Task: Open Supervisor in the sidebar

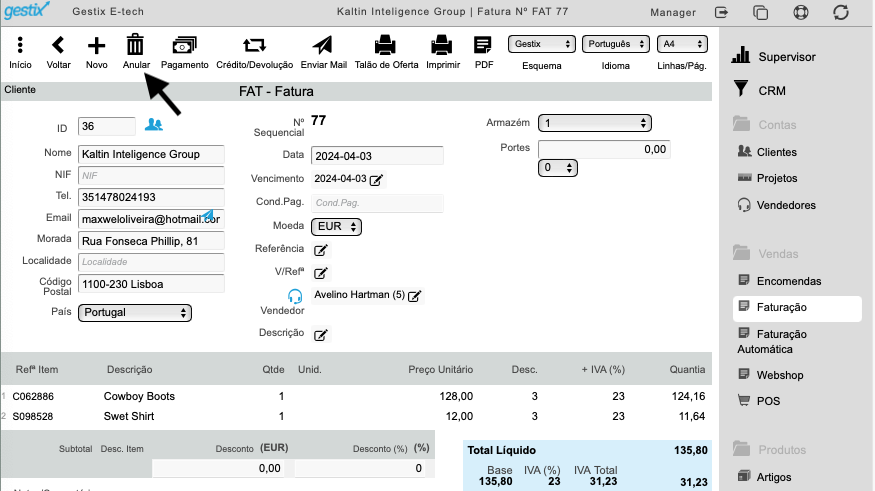Action: 786,57
